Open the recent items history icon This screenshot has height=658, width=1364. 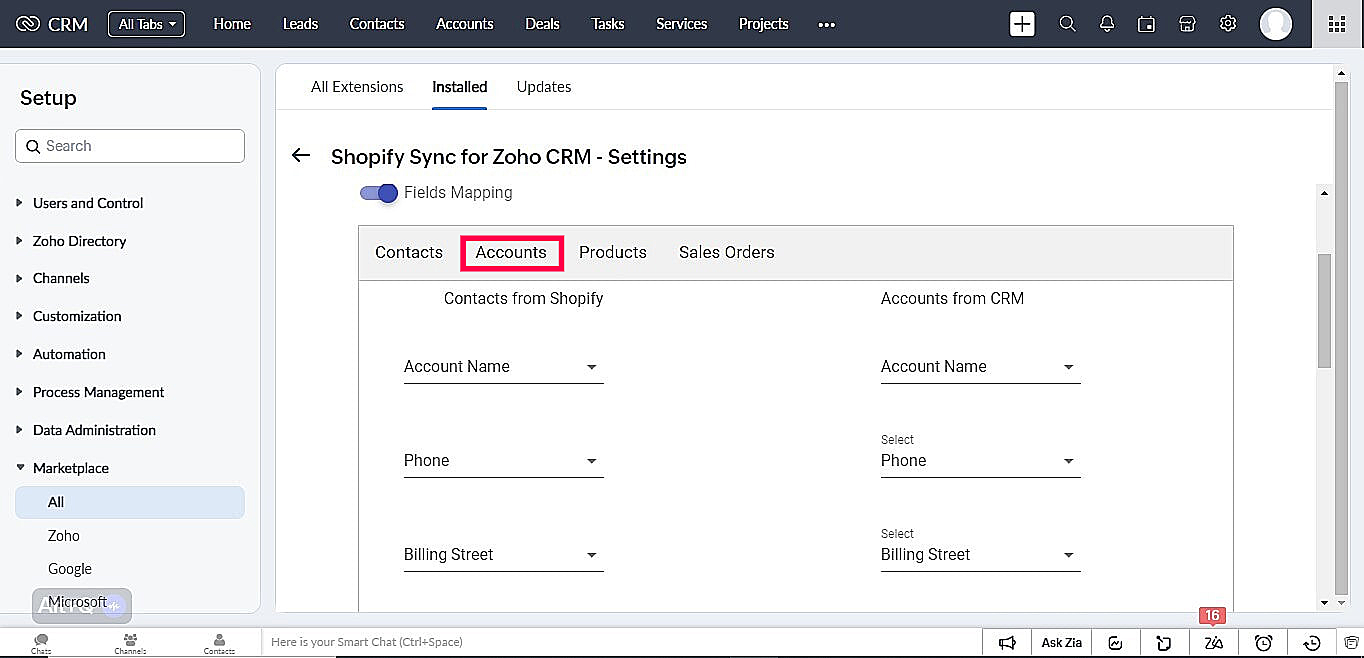click(x=1313, y=643)
